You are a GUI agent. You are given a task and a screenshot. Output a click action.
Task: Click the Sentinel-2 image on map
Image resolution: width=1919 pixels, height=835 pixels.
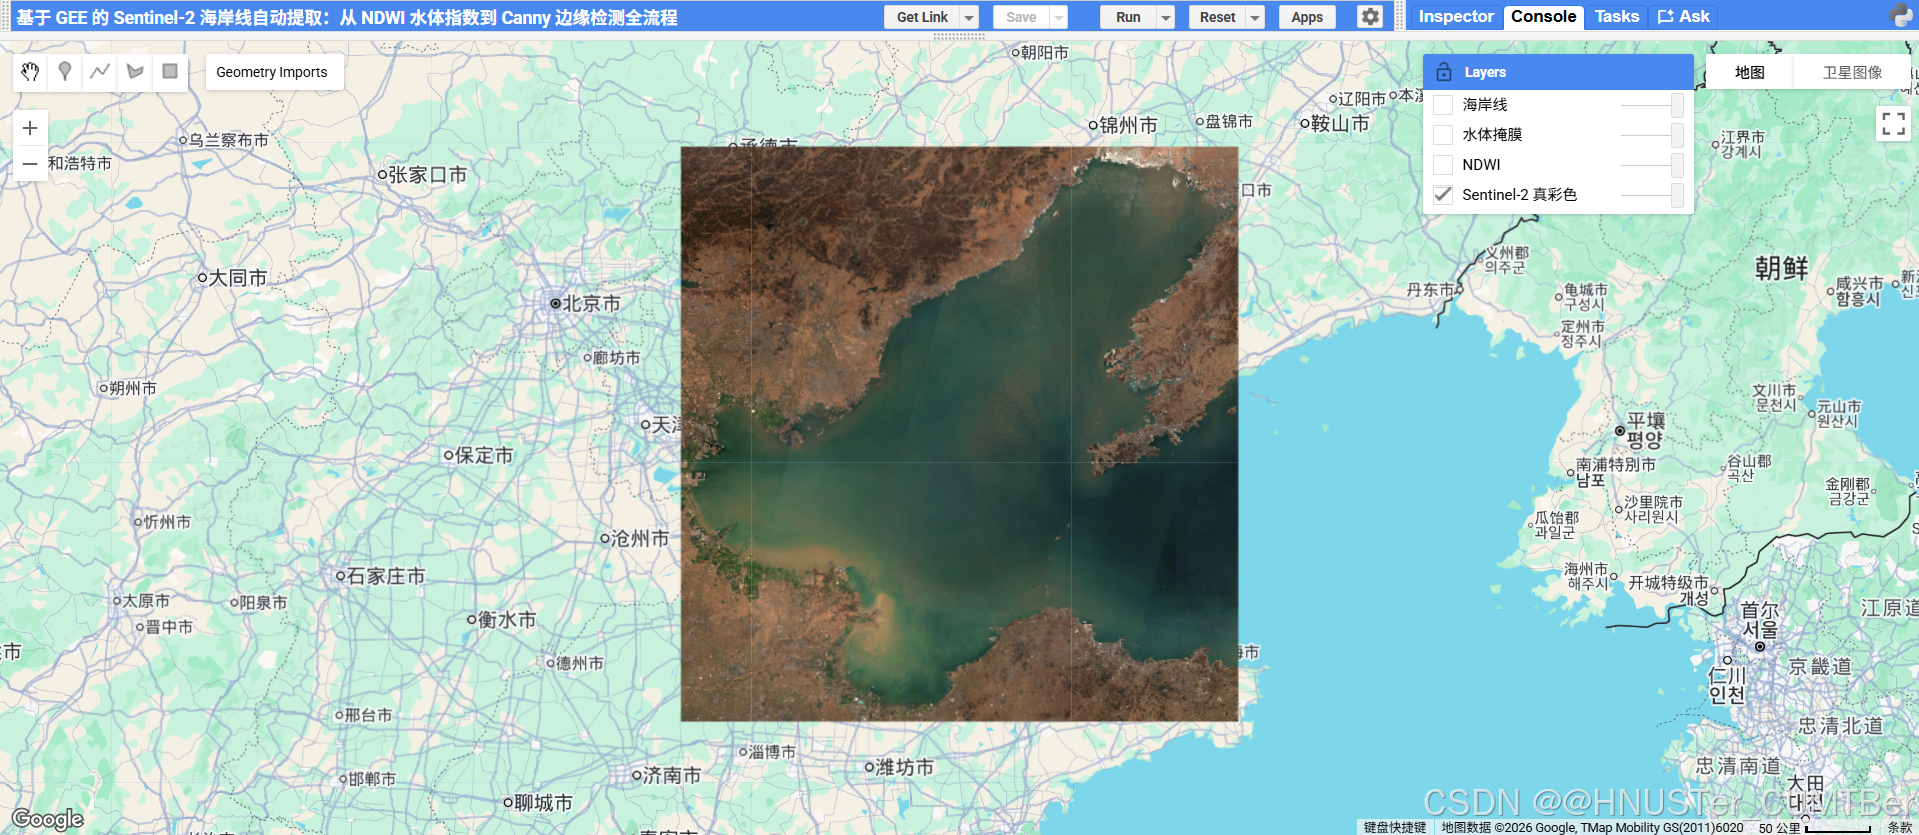coord(959,434)
